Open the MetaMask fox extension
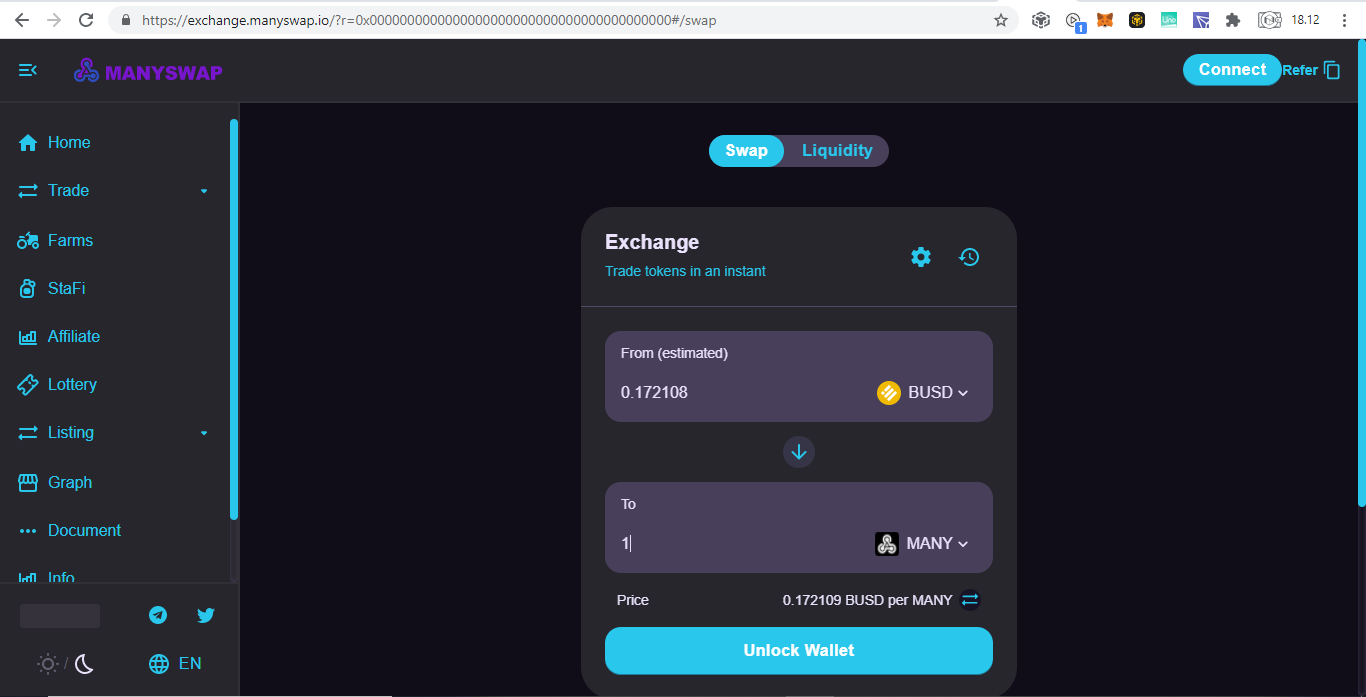 [x=1105, y=20]
